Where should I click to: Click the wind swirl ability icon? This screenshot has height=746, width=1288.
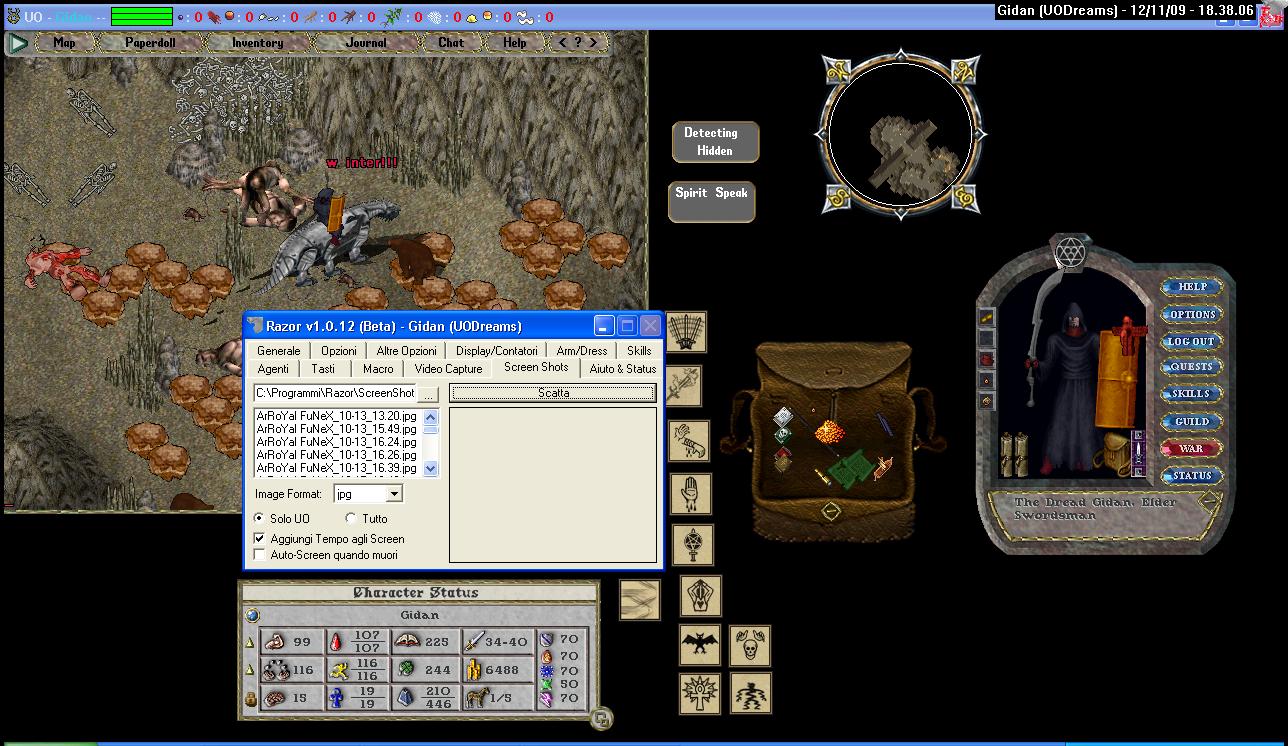click(x=639, y=600)
